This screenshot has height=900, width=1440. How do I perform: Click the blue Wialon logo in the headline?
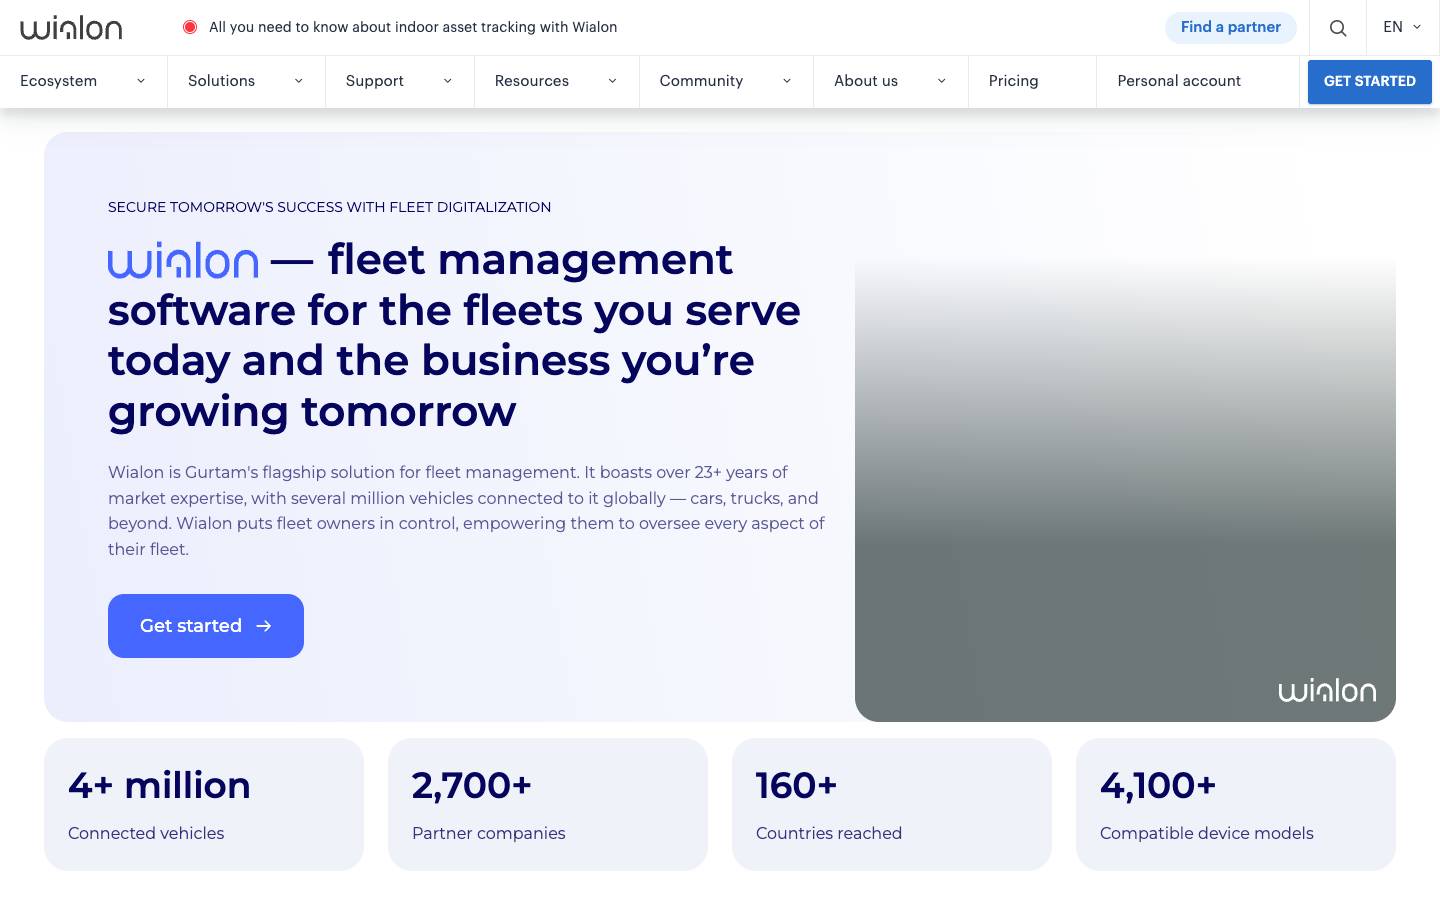pyautogui.click(x=183, y=260)
